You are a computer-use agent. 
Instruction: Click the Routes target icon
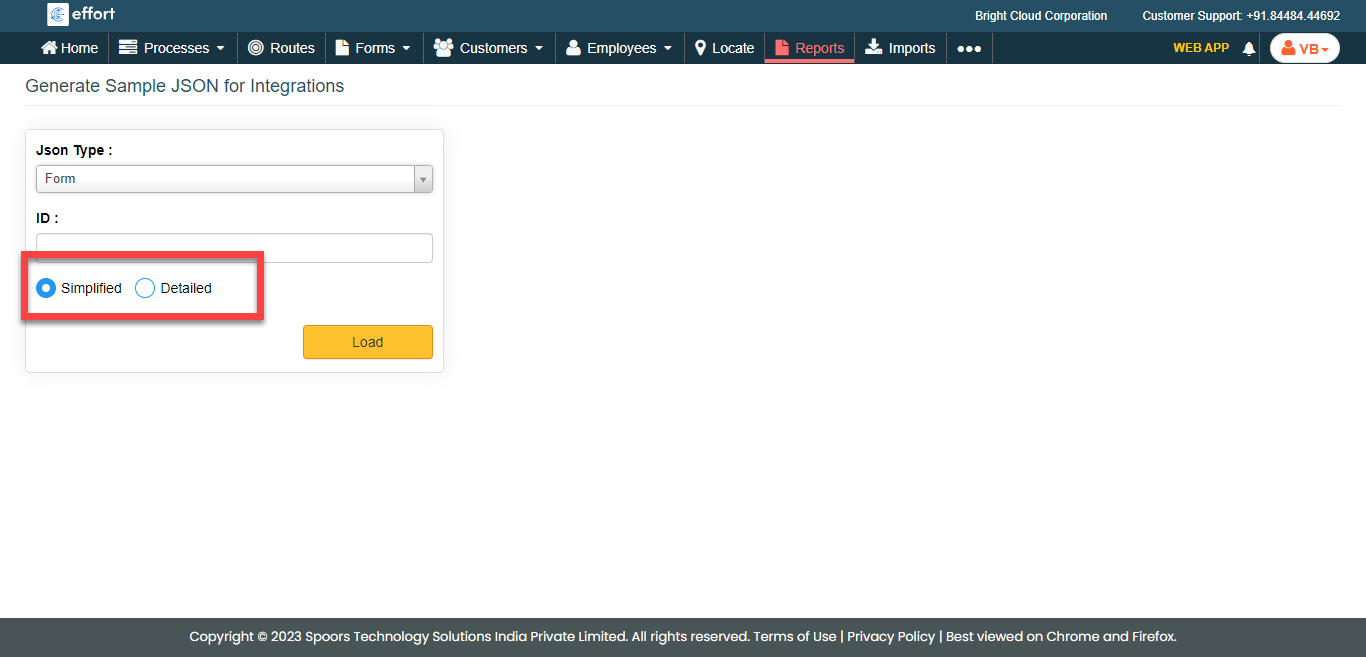pyautogui.click(x=256, y=48)
